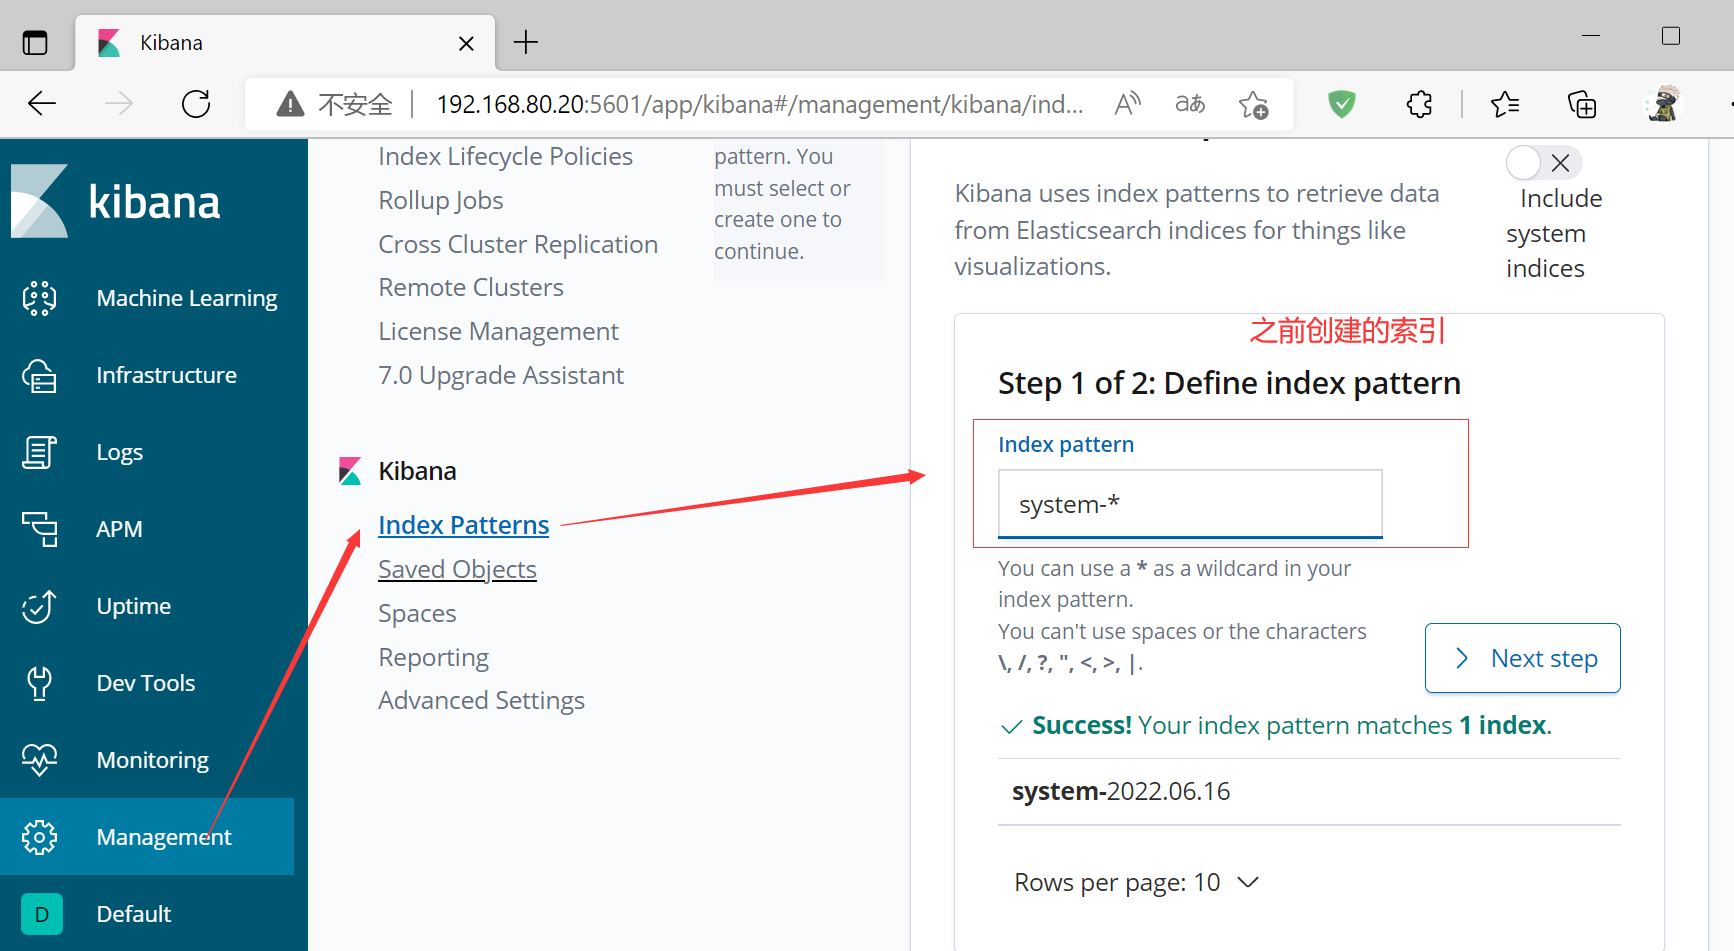
Task: Click the browser address bar URL
Action: point(760,104)
